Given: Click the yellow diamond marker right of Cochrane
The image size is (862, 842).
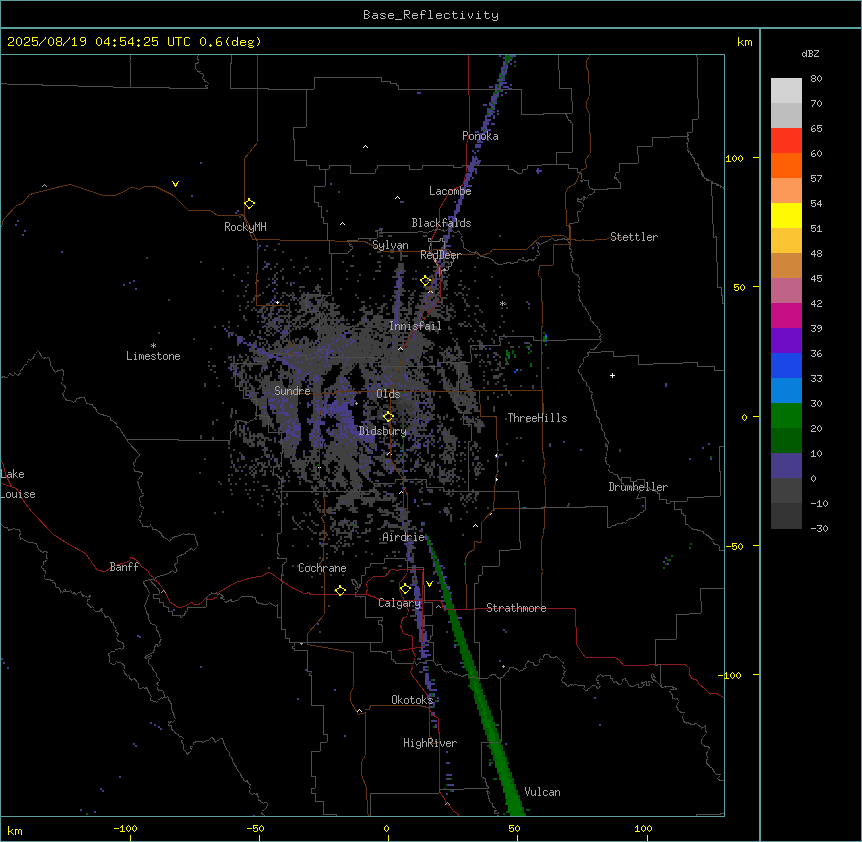Looking at the screenshot, I should coord(340,590).
